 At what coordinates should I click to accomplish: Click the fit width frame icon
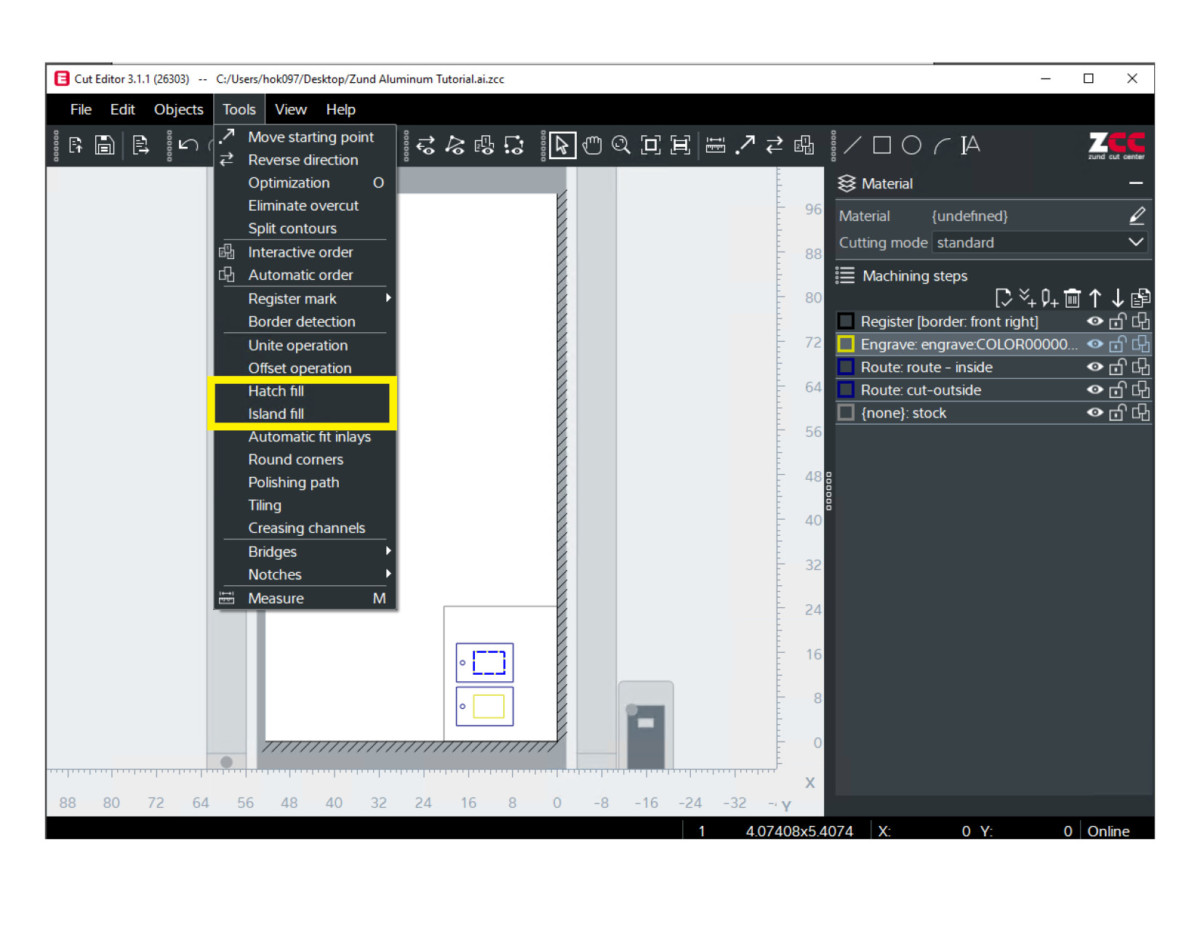680,146
